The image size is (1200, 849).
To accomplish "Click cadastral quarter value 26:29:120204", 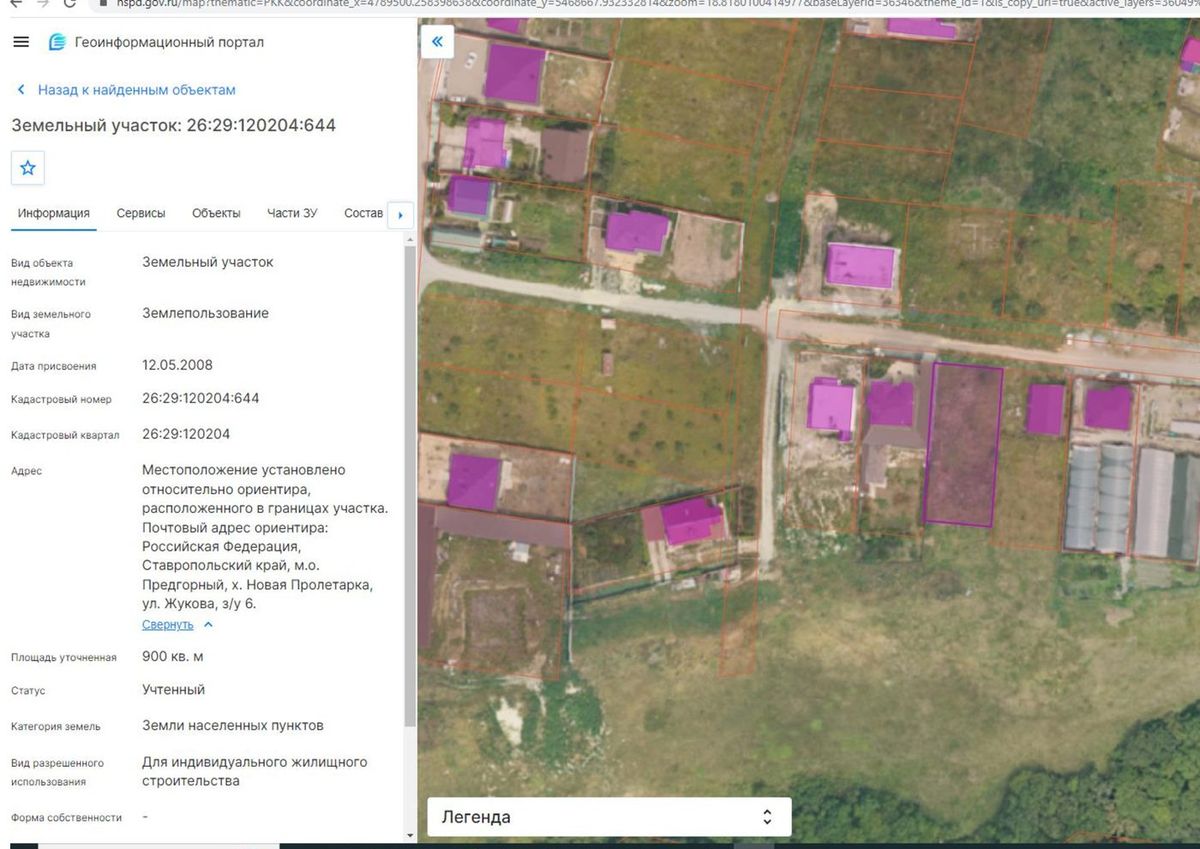I will pyautogui.click(x=186, y=434).
